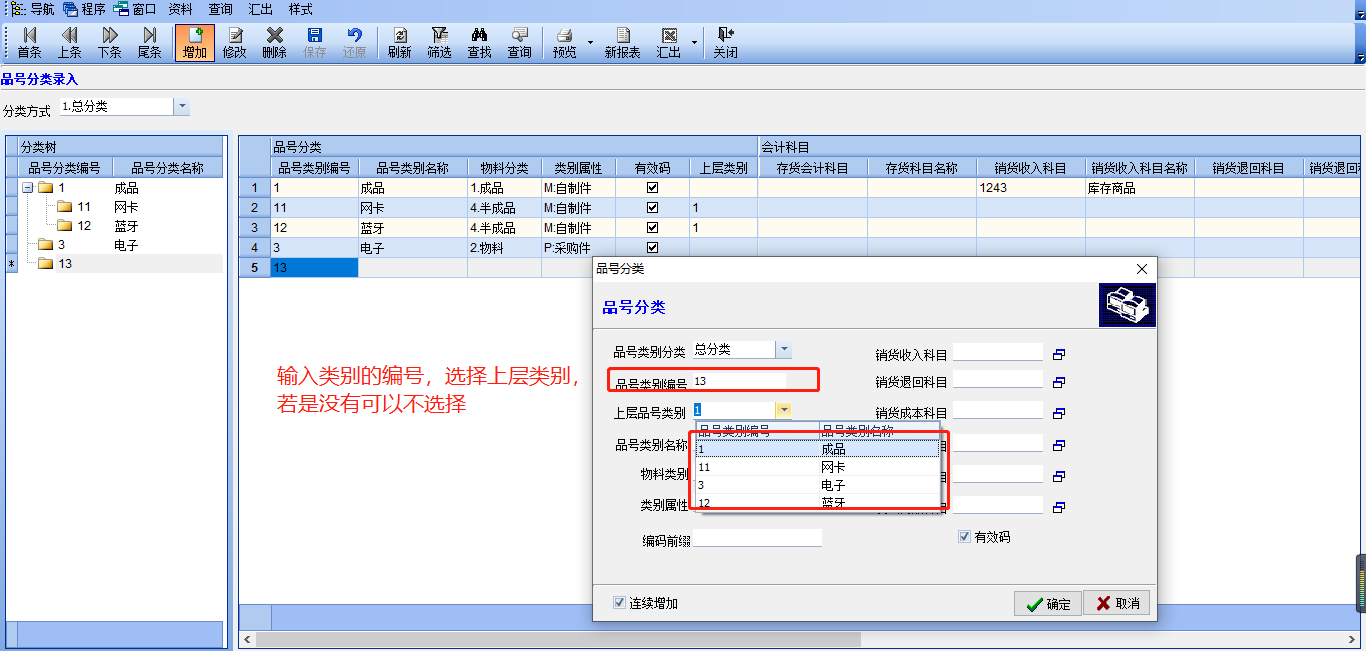Click the 下条 next record icon
Viewport: 1366px width, 651px height.
[109, 43]
